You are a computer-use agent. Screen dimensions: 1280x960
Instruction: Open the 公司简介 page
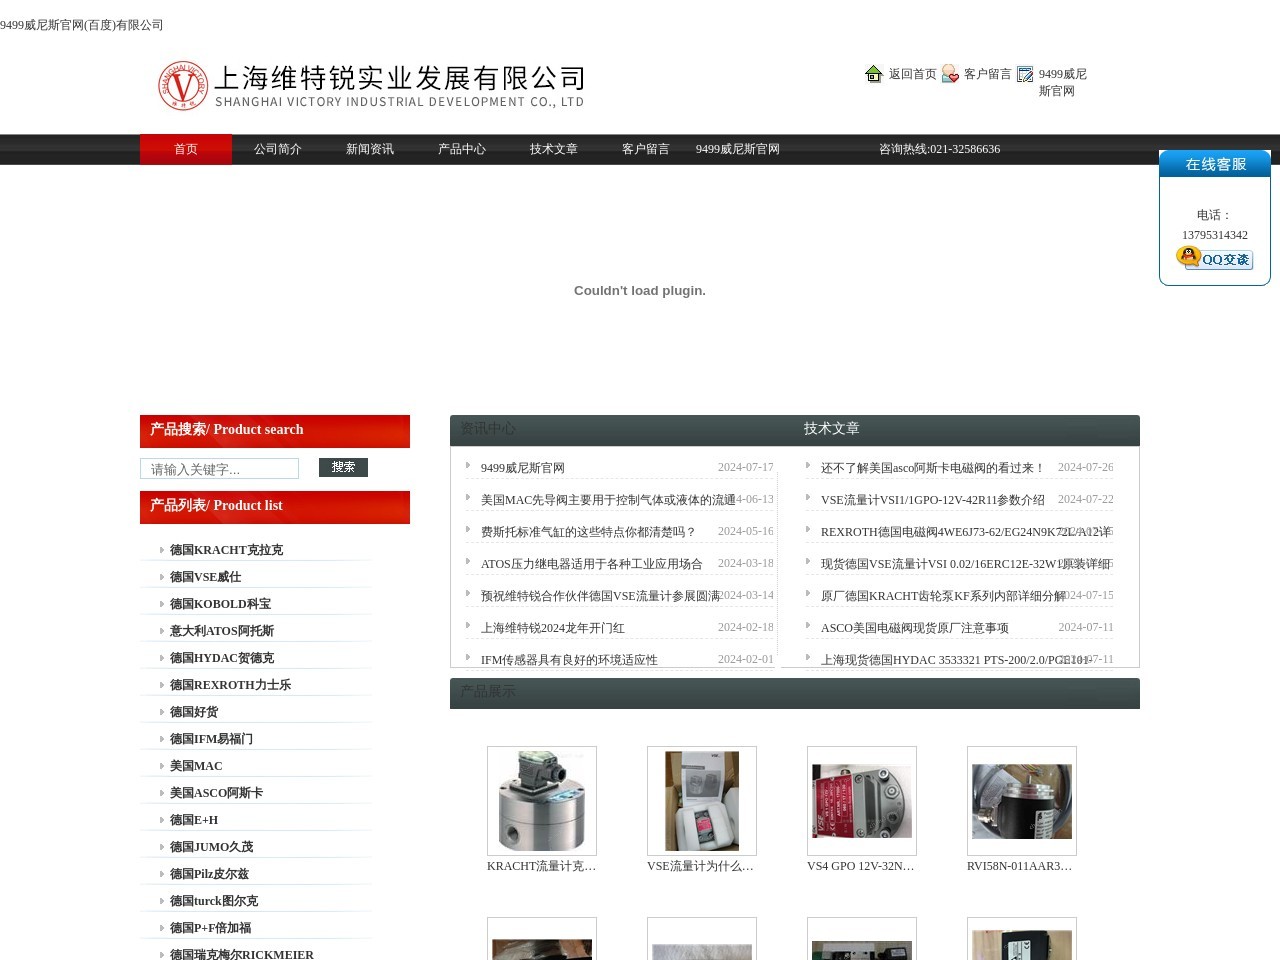coord(277,149)
